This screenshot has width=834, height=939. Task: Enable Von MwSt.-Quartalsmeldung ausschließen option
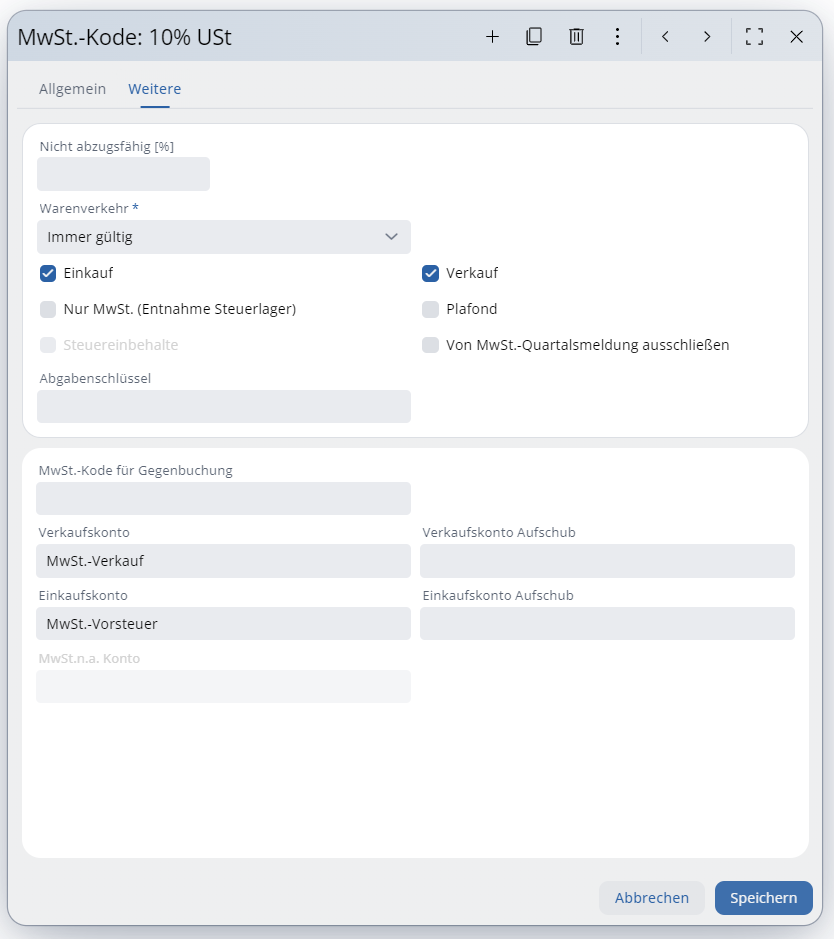[x=431, y=345]
